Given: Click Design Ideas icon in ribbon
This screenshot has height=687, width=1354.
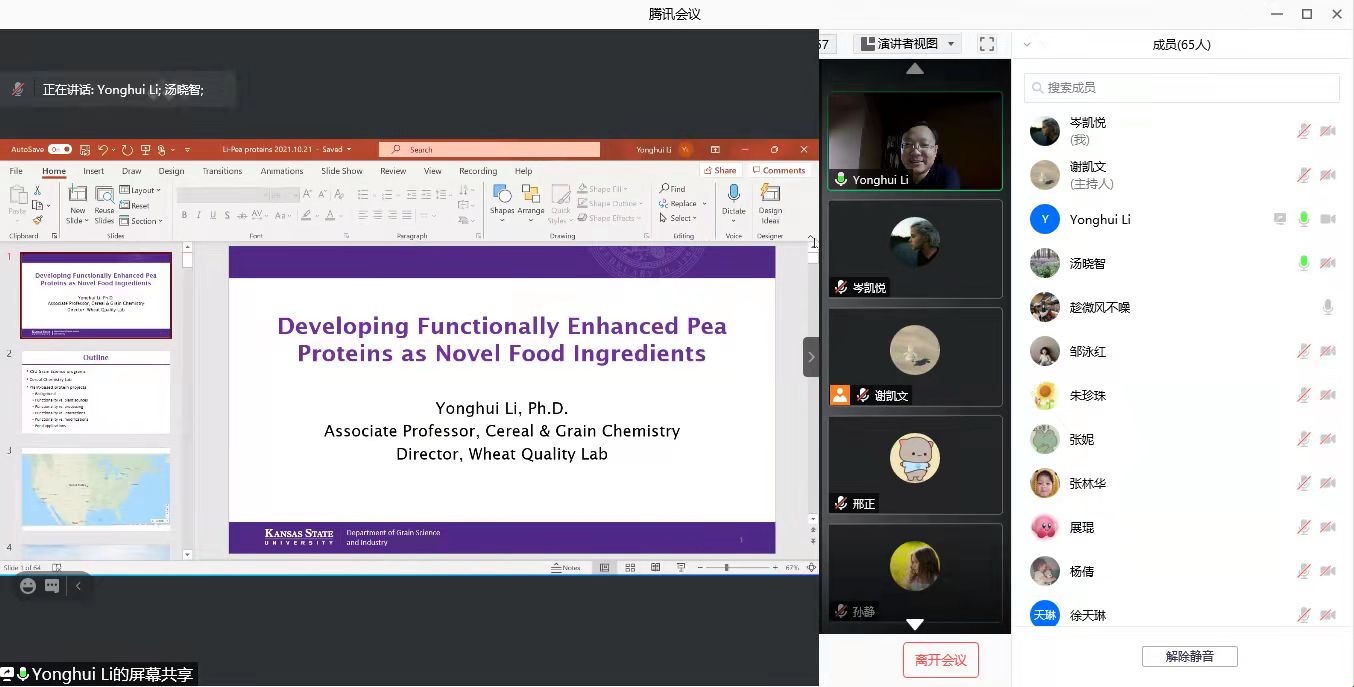Looking at the screenshot, I should [x=770, y=198].
